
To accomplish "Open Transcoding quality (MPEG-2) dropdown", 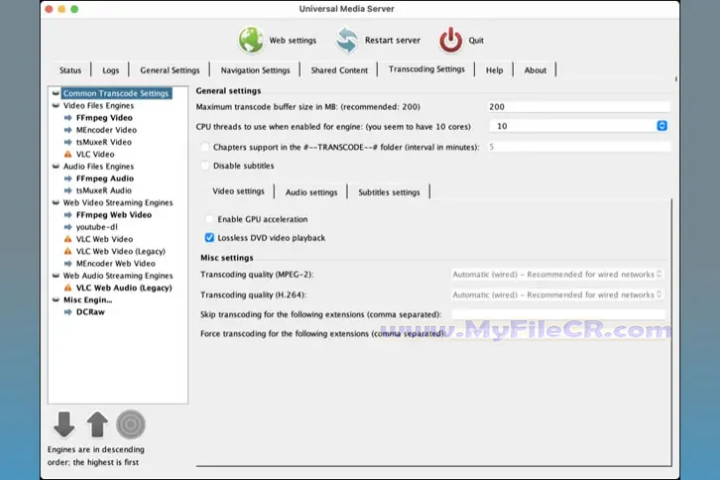I will coord(557,274).
